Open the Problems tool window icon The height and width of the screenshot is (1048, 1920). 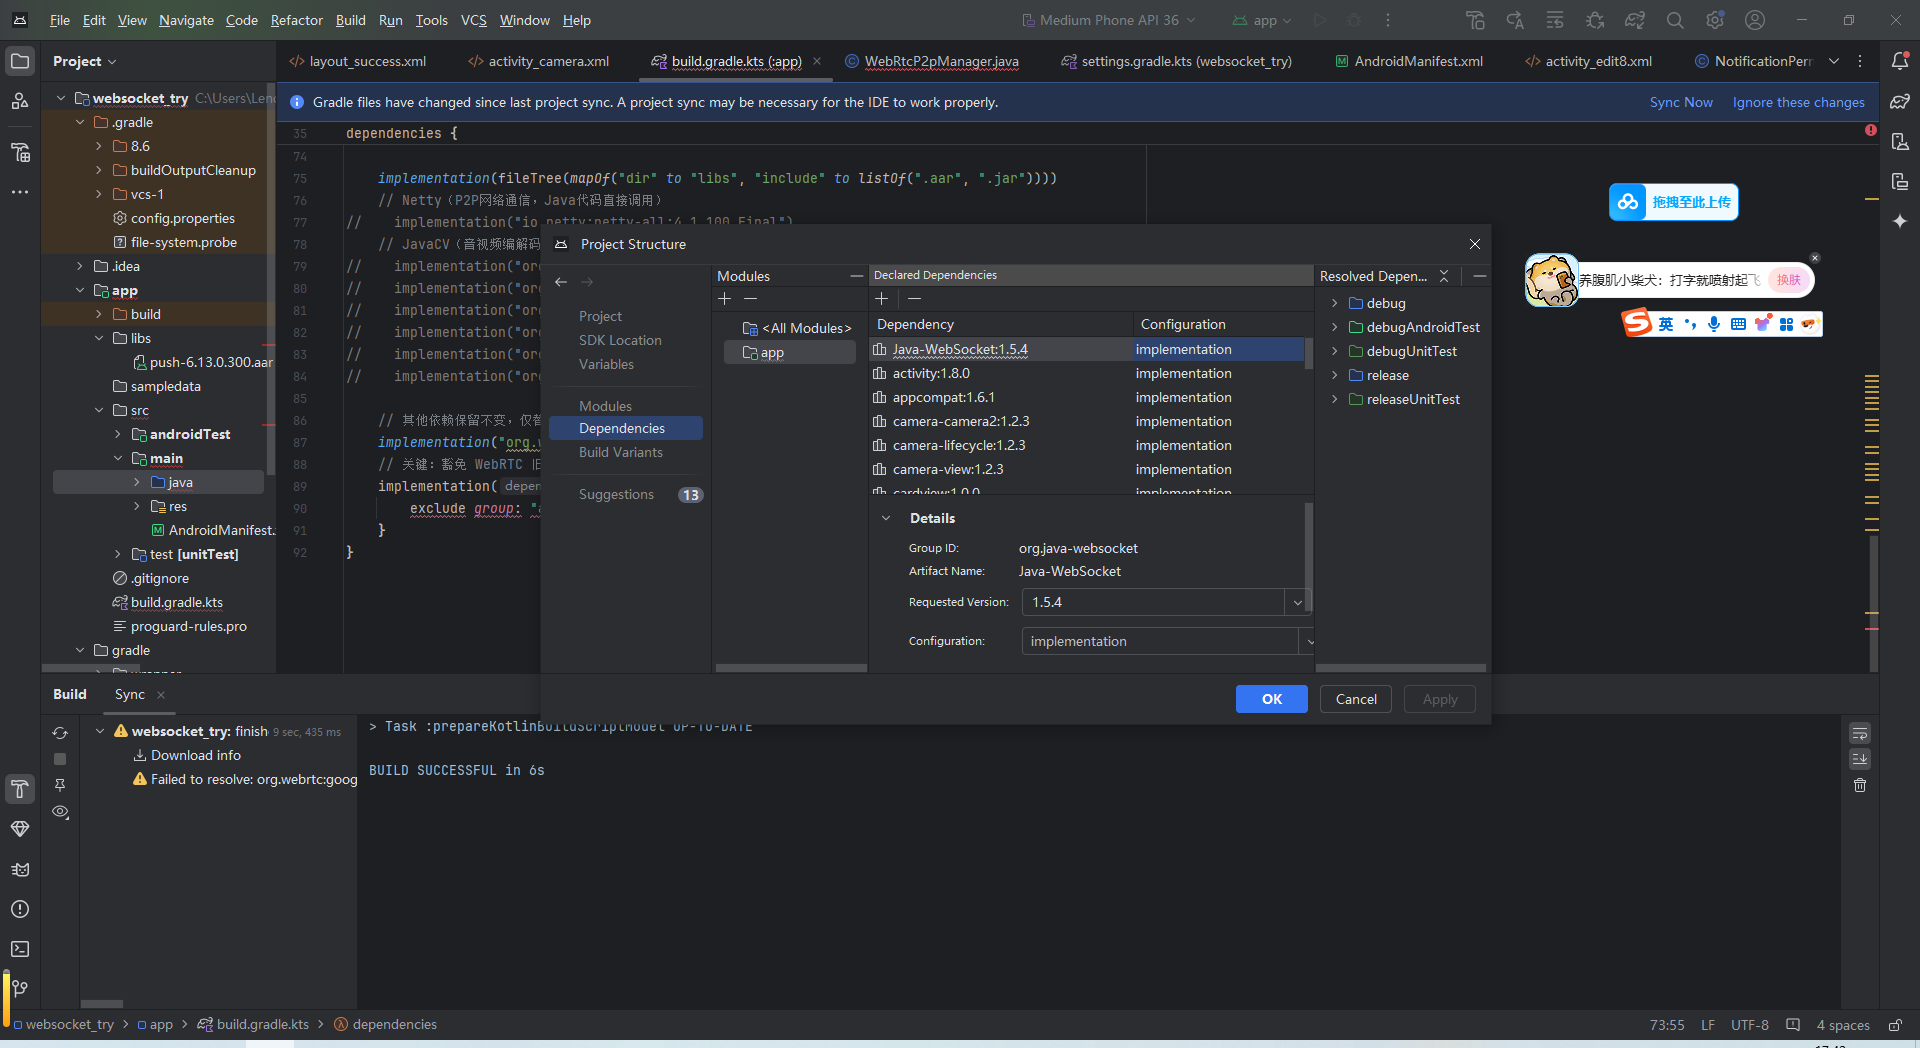coord(20,909)
